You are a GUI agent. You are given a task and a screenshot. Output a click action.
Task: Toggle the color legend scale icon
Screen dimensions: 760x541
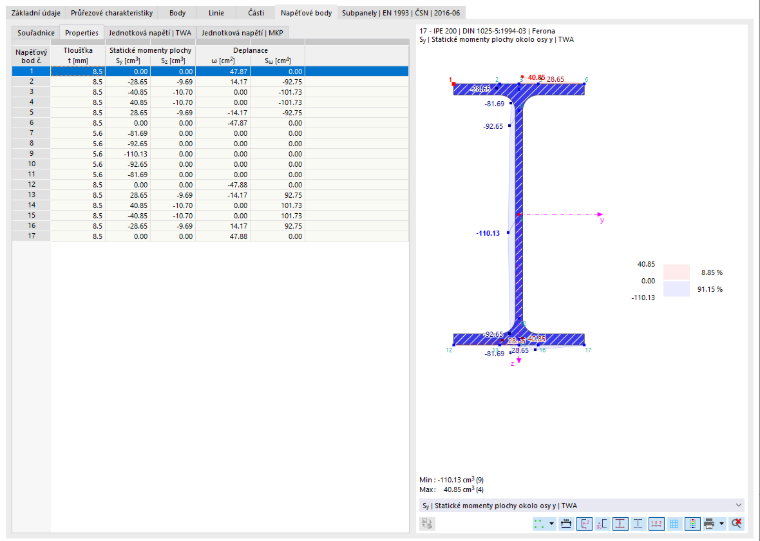(x=692, y=524)
